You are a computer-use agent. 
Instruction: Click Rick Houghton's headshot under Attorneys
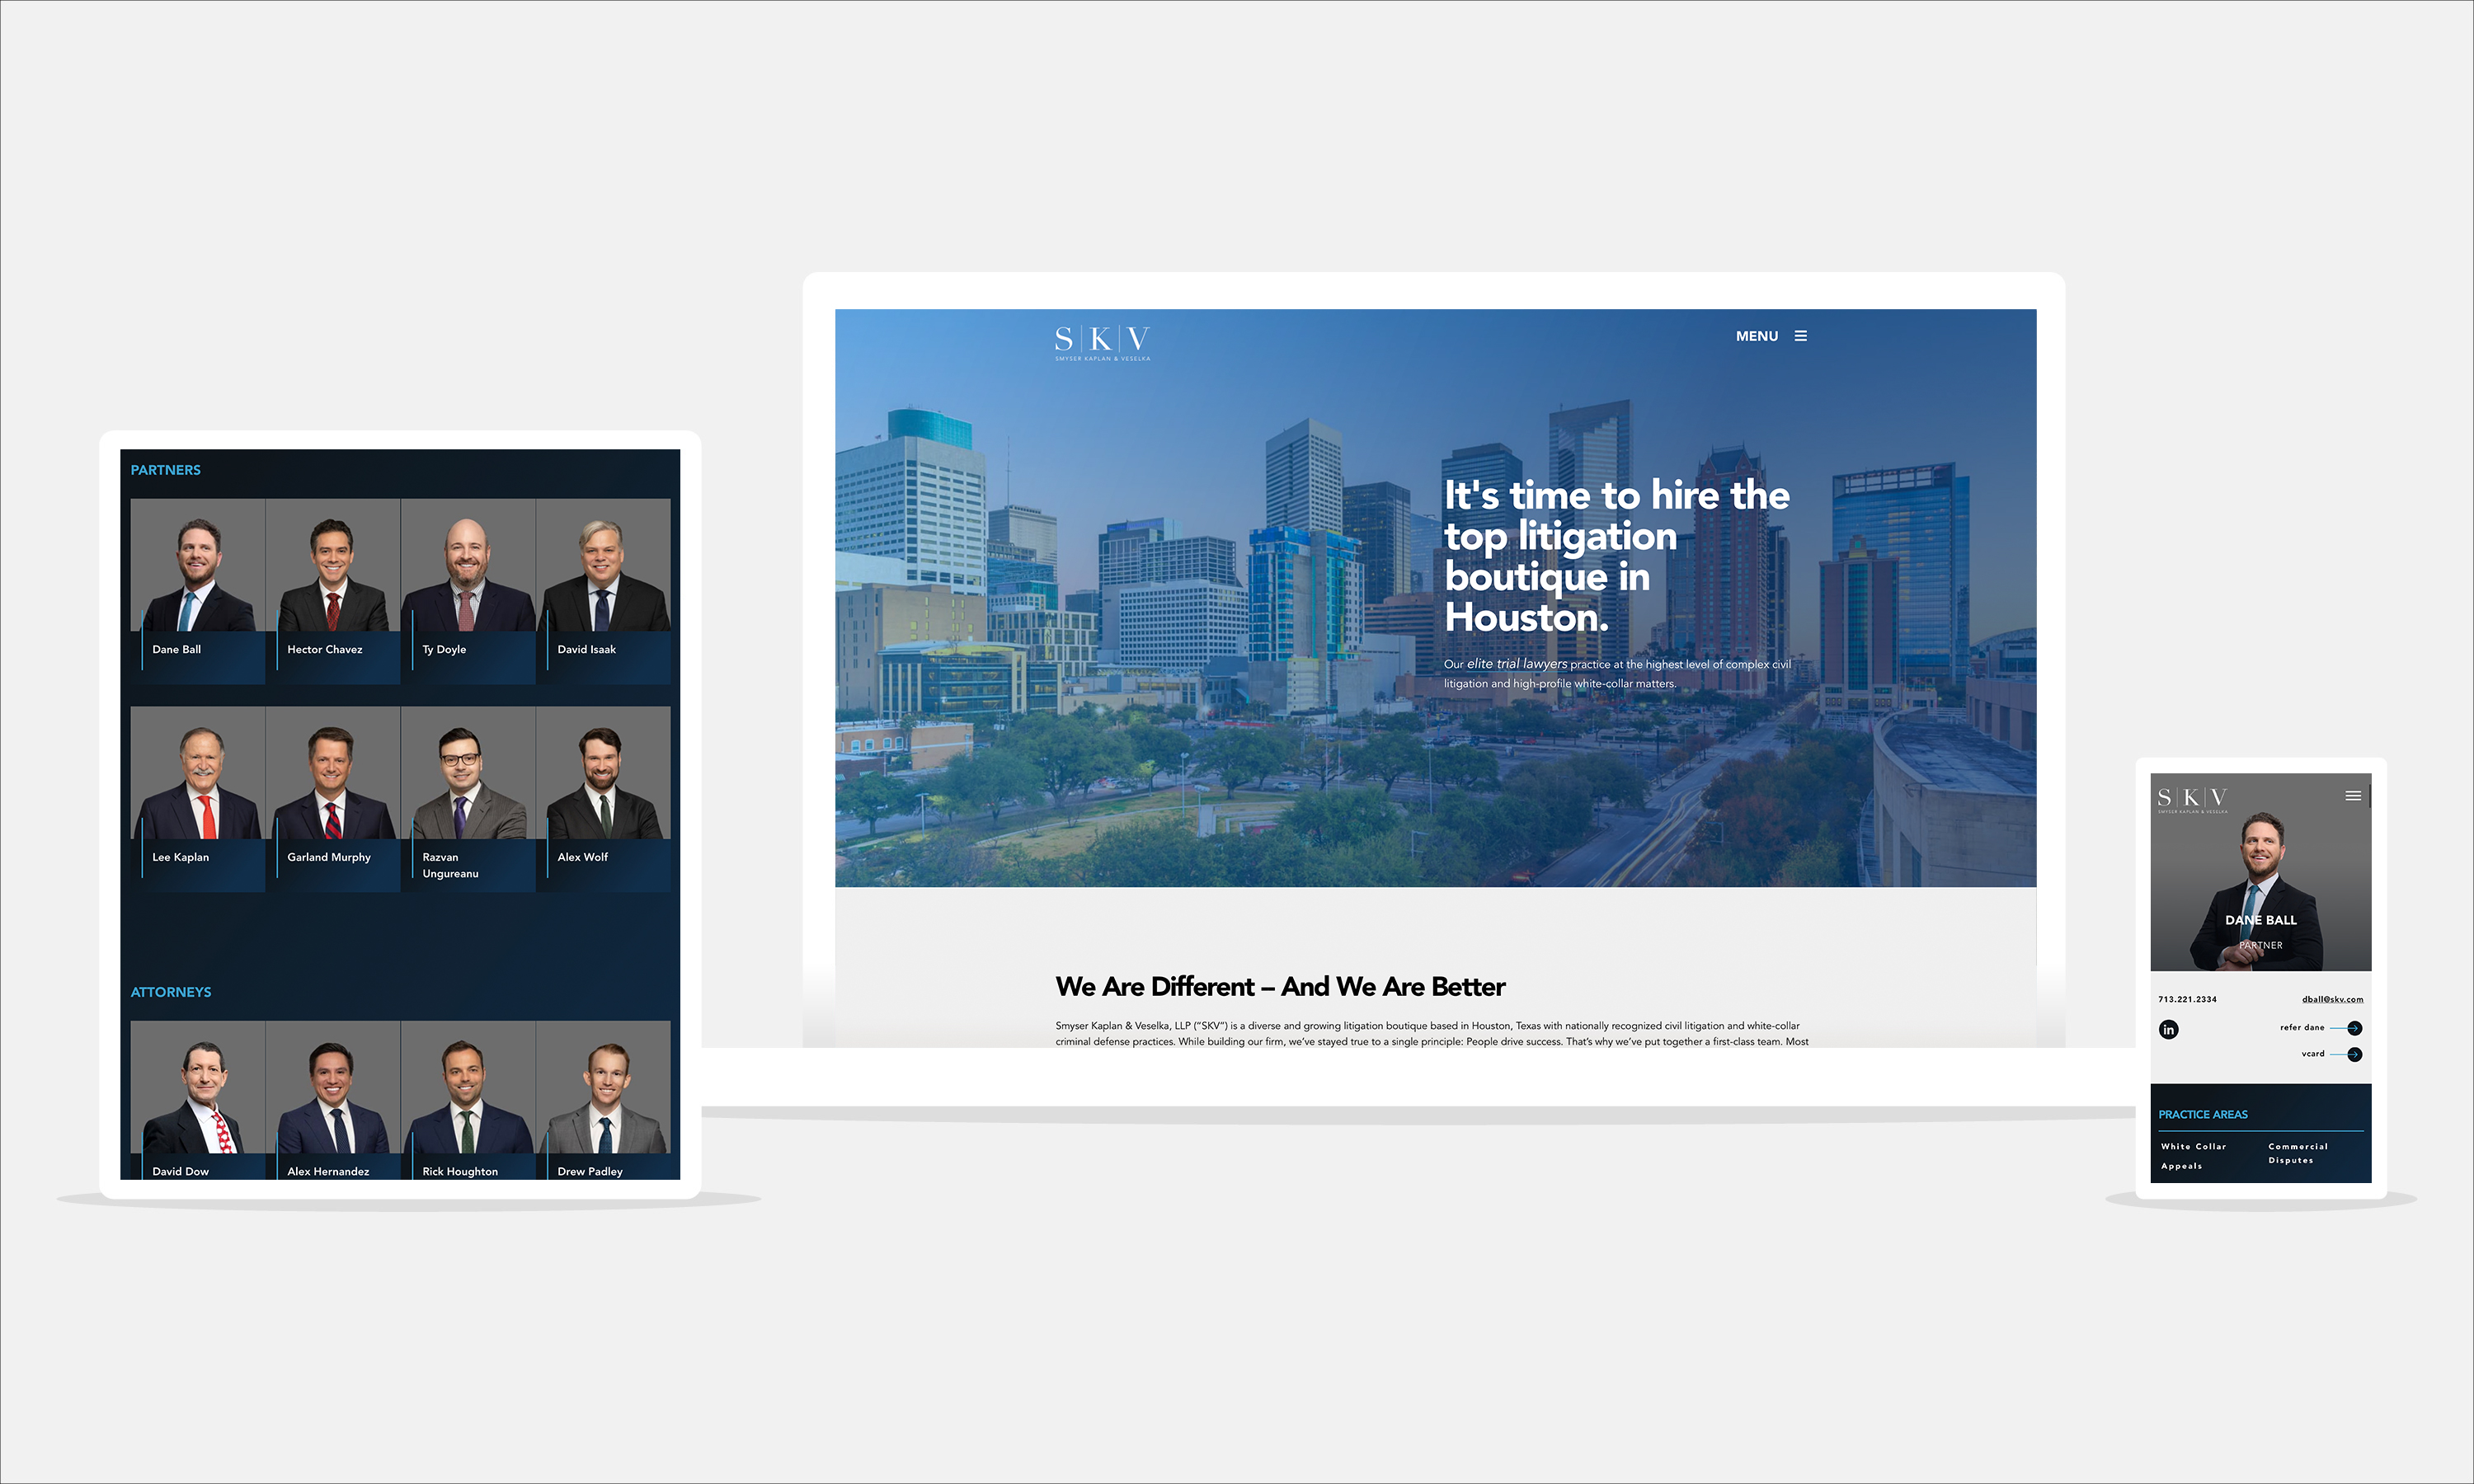point(469,1095)
